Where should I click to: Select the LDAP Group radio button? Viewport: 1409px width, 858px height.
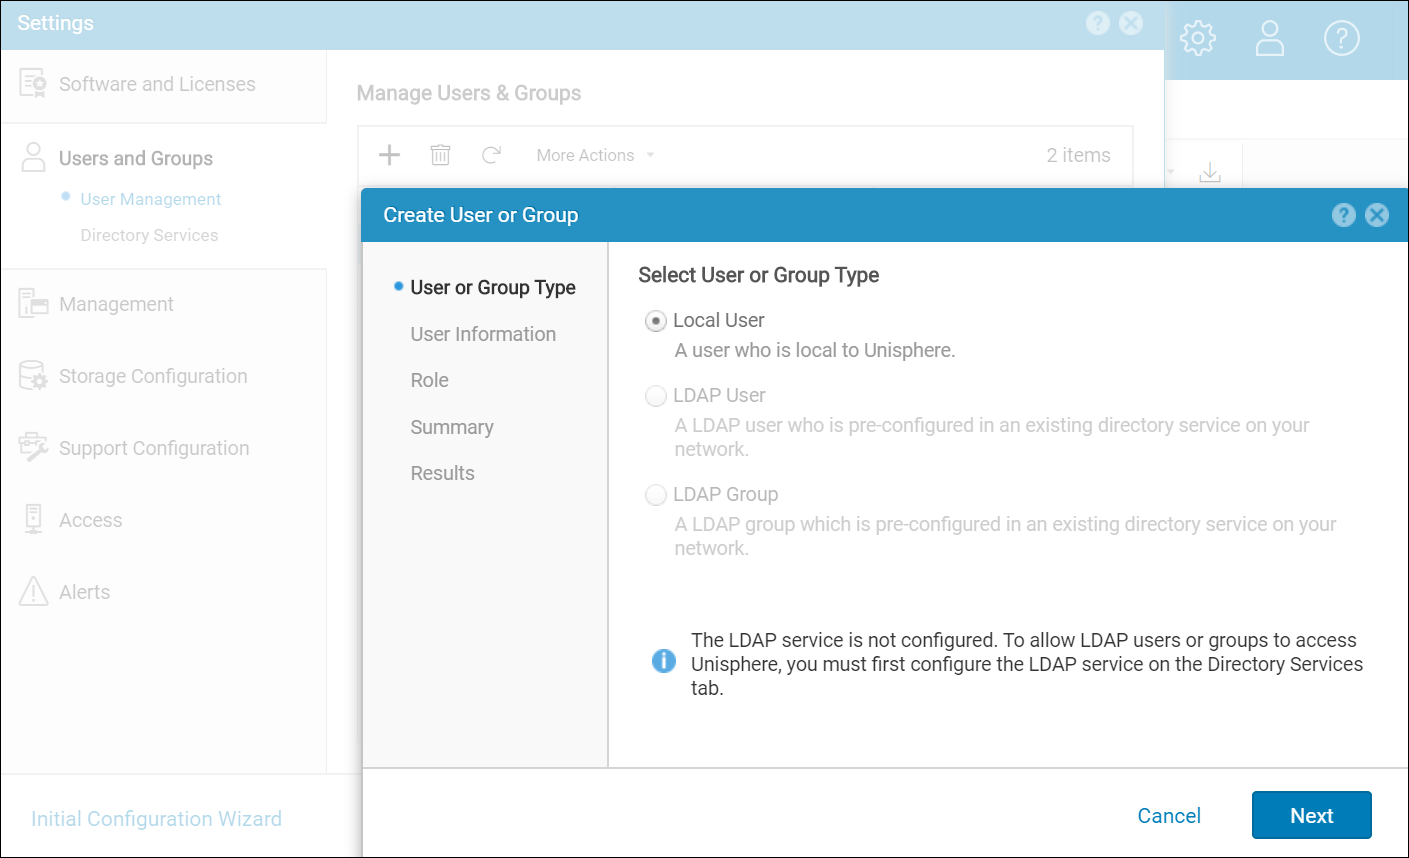[656, 495]
